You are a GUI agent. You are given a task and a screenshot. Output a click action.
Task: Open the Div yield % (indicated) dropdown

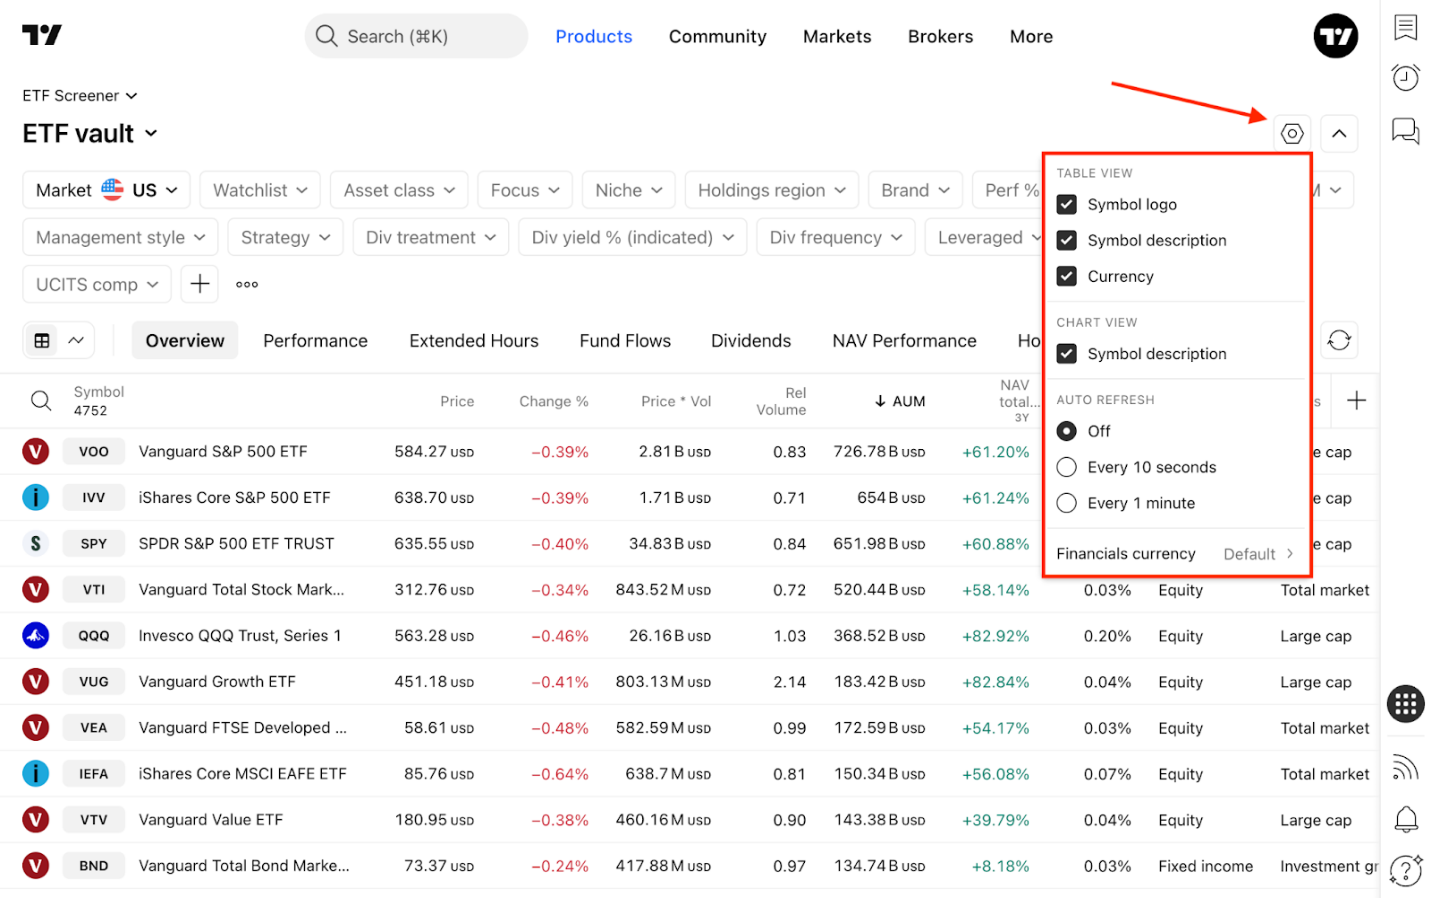point(633,237)
